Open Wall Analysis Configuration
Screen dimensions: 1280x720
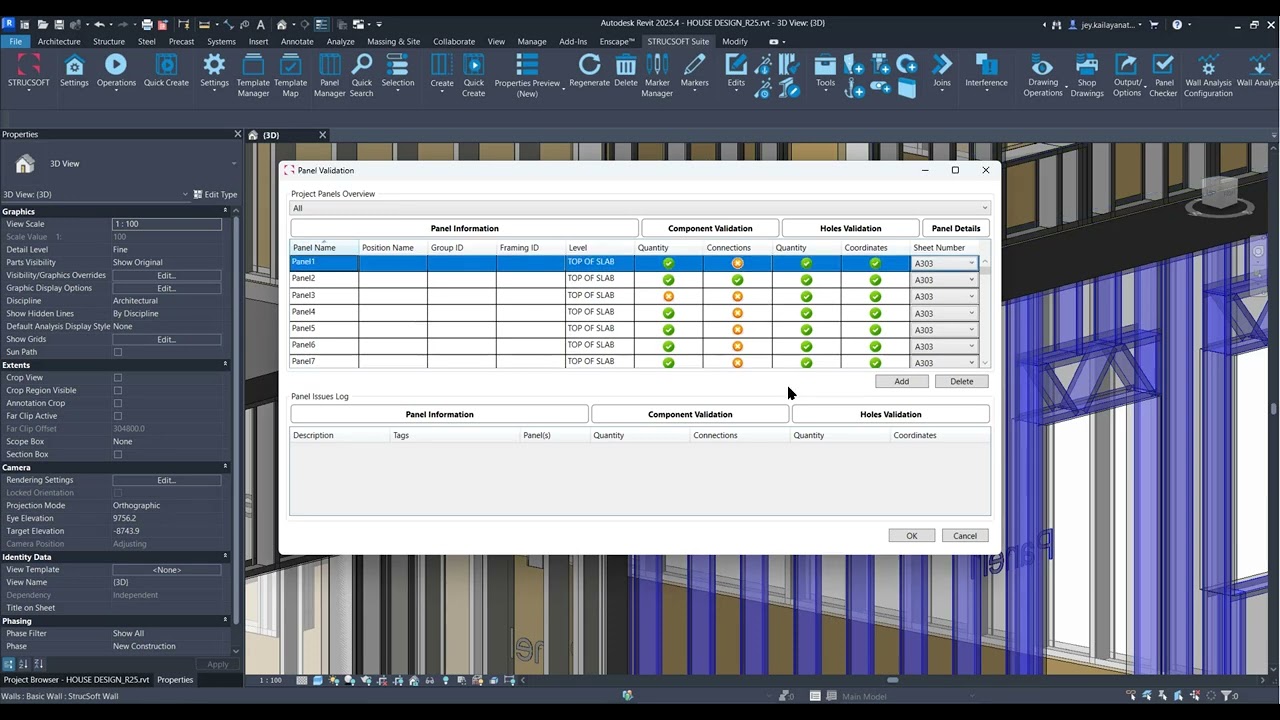[x=1208, y=76]
